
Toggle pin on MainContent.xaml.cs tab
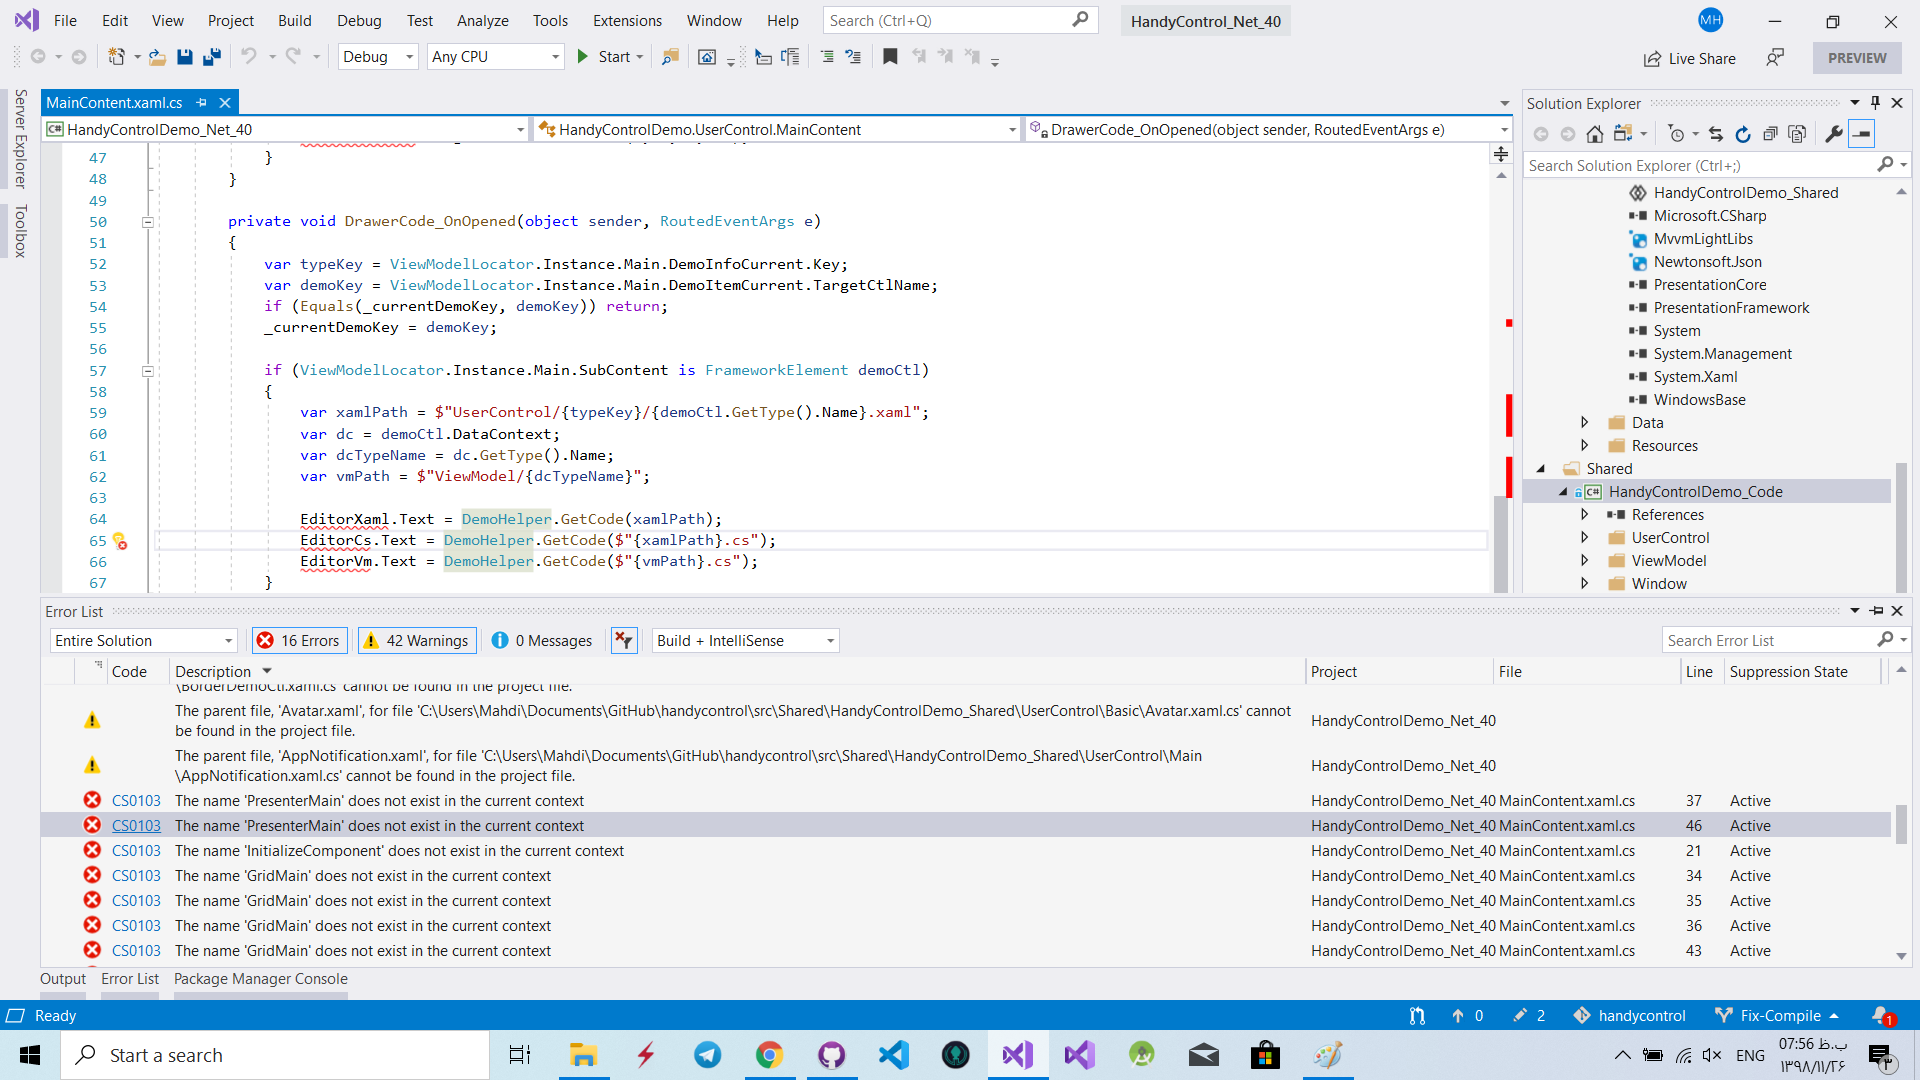click(202, 102)
